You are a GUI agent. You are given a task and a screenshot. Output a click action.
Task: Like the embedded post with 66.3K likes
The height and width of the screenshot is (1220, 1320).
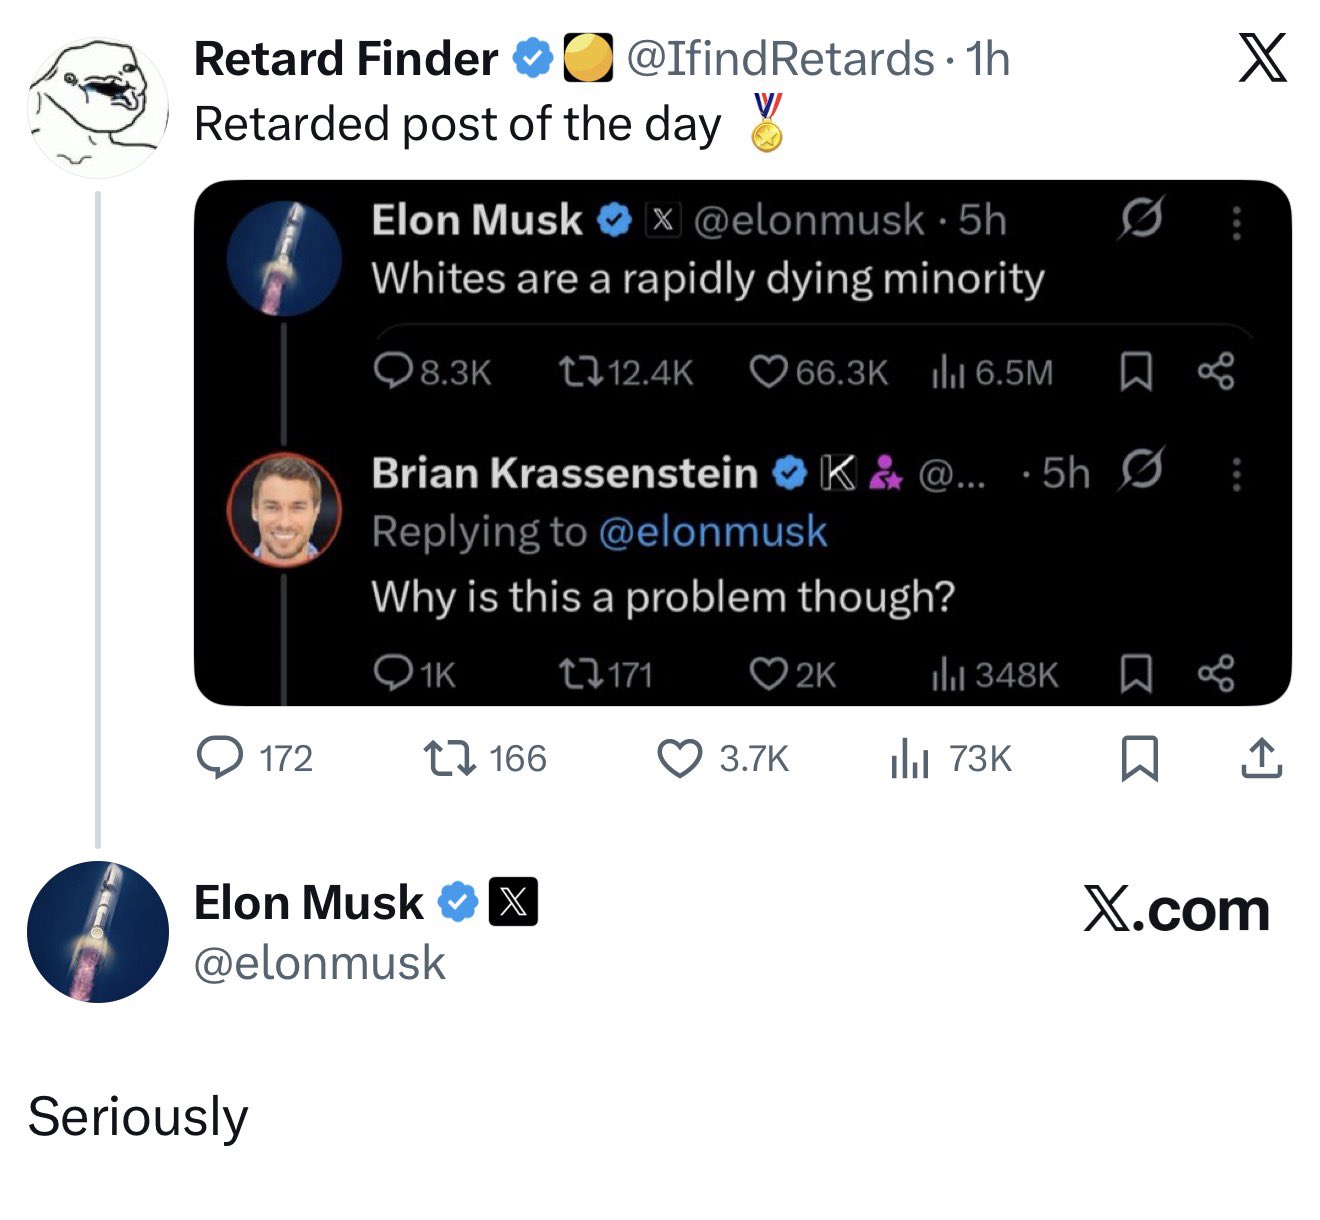point(769,372)
